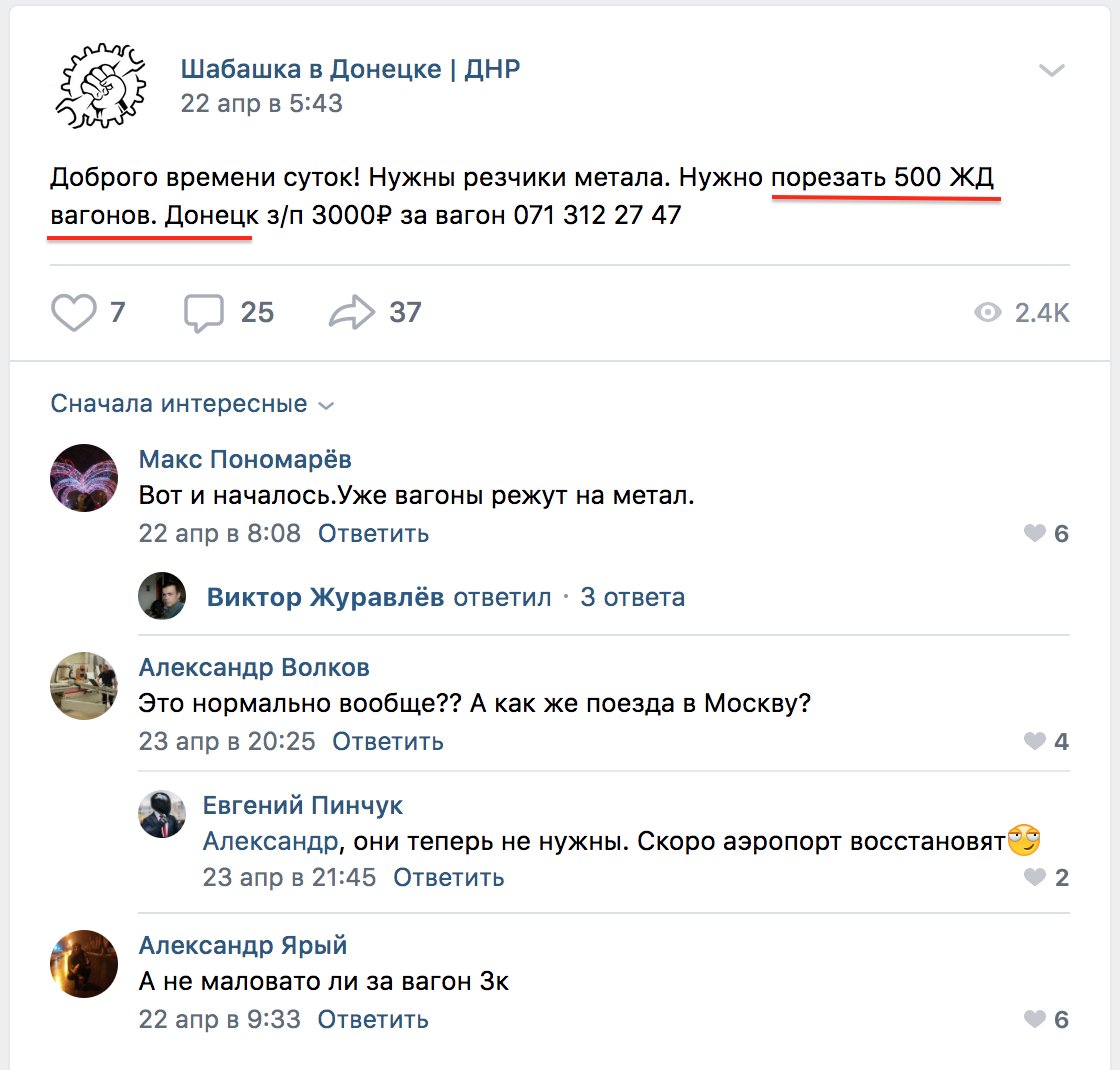1120x1070 pixels.
Task: Open the group avatar with gear logo
Action: click(101, 85)
